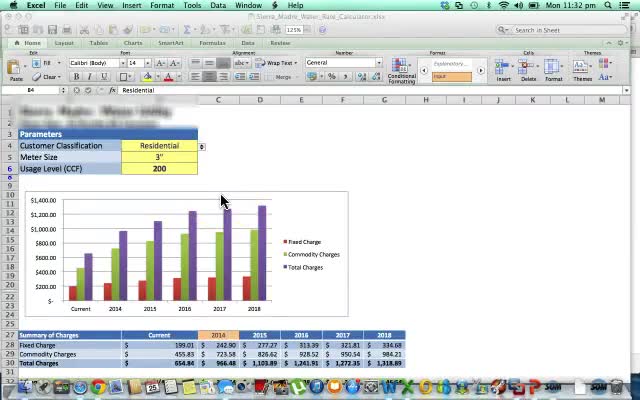The image size is (640, 400).
Task: Click the Fill Color paint bucket
Action: coord(148,77)
